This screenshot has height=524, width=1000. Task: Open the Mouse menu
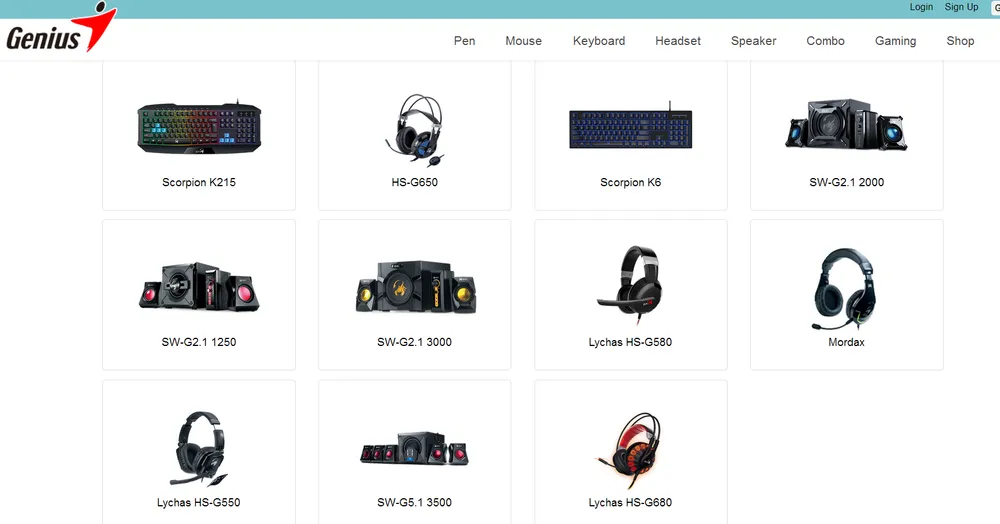(x=524, y=41)
